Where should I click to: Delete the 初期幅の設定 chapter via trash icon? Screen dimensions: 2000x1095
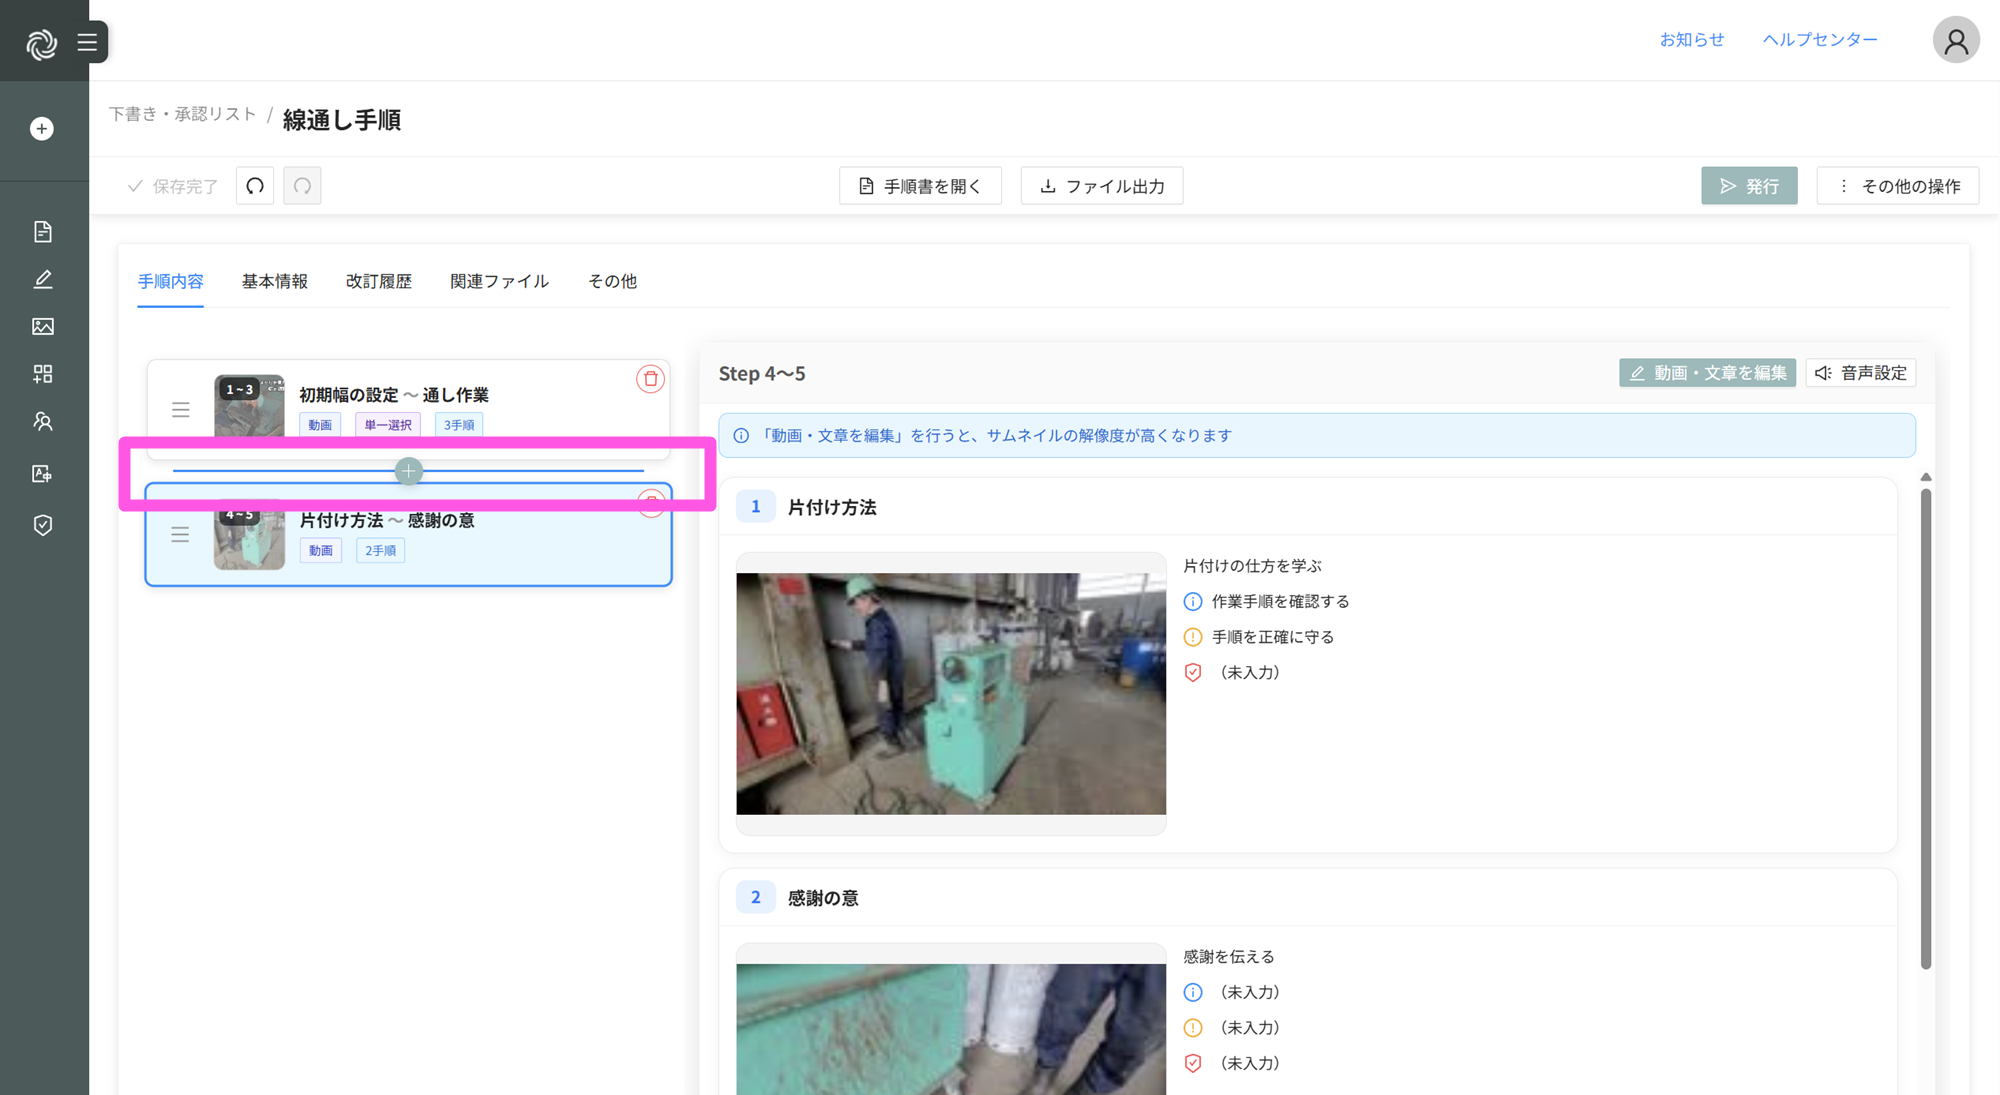click(x=650, y=379)
